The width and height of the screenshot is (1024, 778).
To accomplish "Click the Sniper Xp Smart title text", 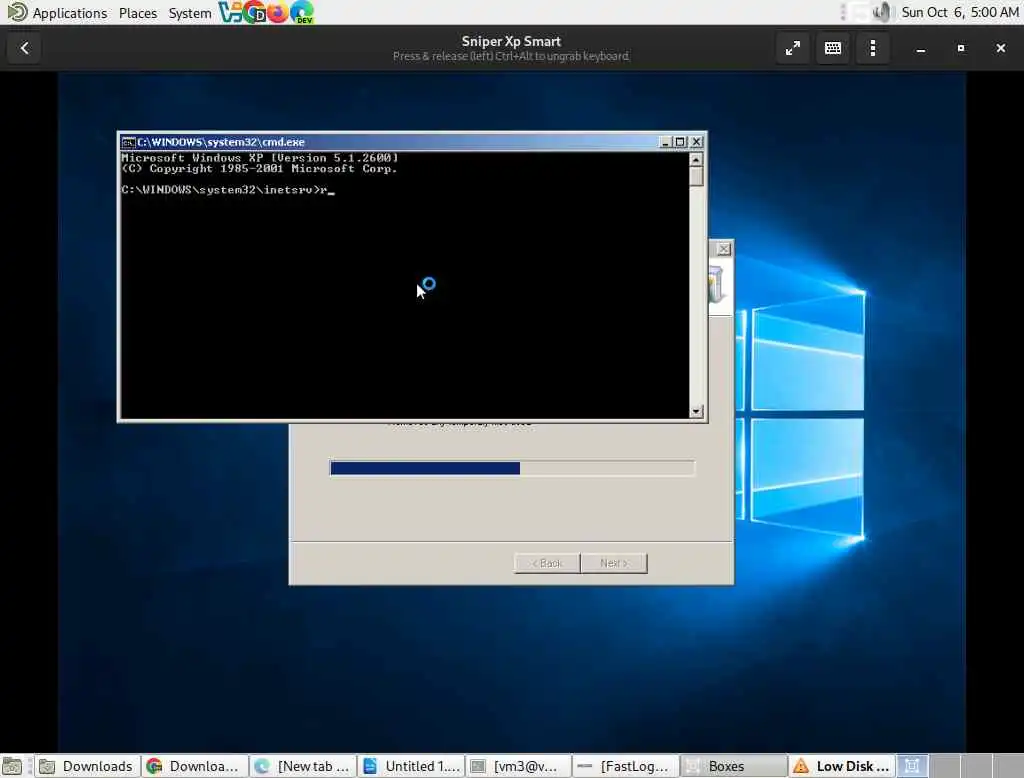I will pos(511,41).
